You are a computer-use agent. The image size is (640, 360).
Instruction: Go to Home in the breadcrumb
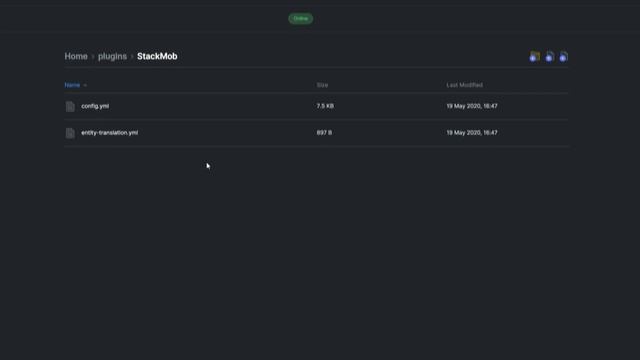tap(76, 56)
